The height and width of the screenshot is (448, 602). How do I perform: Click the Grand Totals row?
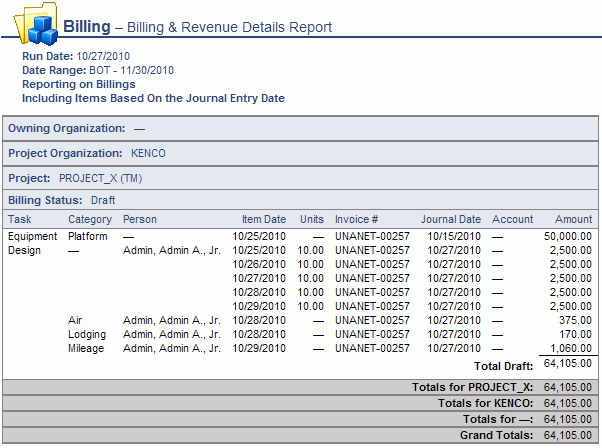tap(300, 435)
